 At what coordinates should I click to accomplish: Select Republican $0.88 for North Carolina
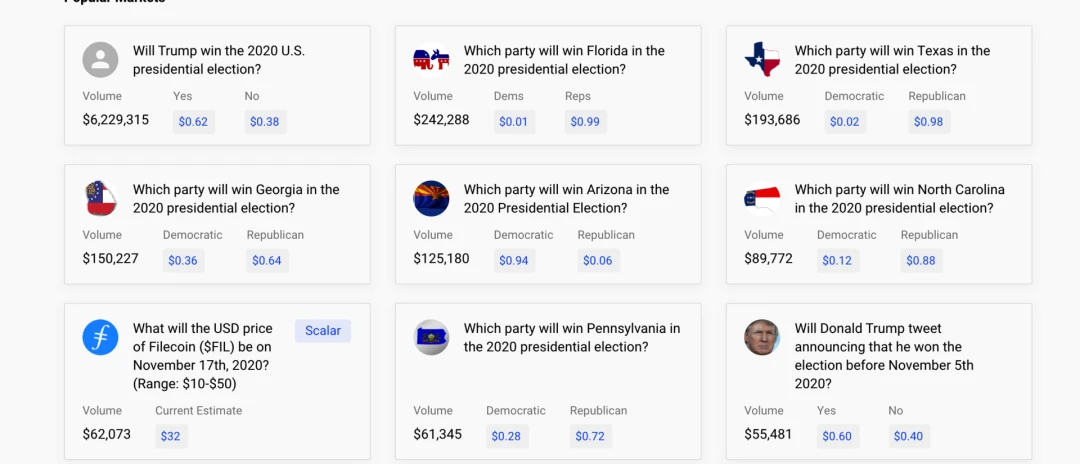922,260
